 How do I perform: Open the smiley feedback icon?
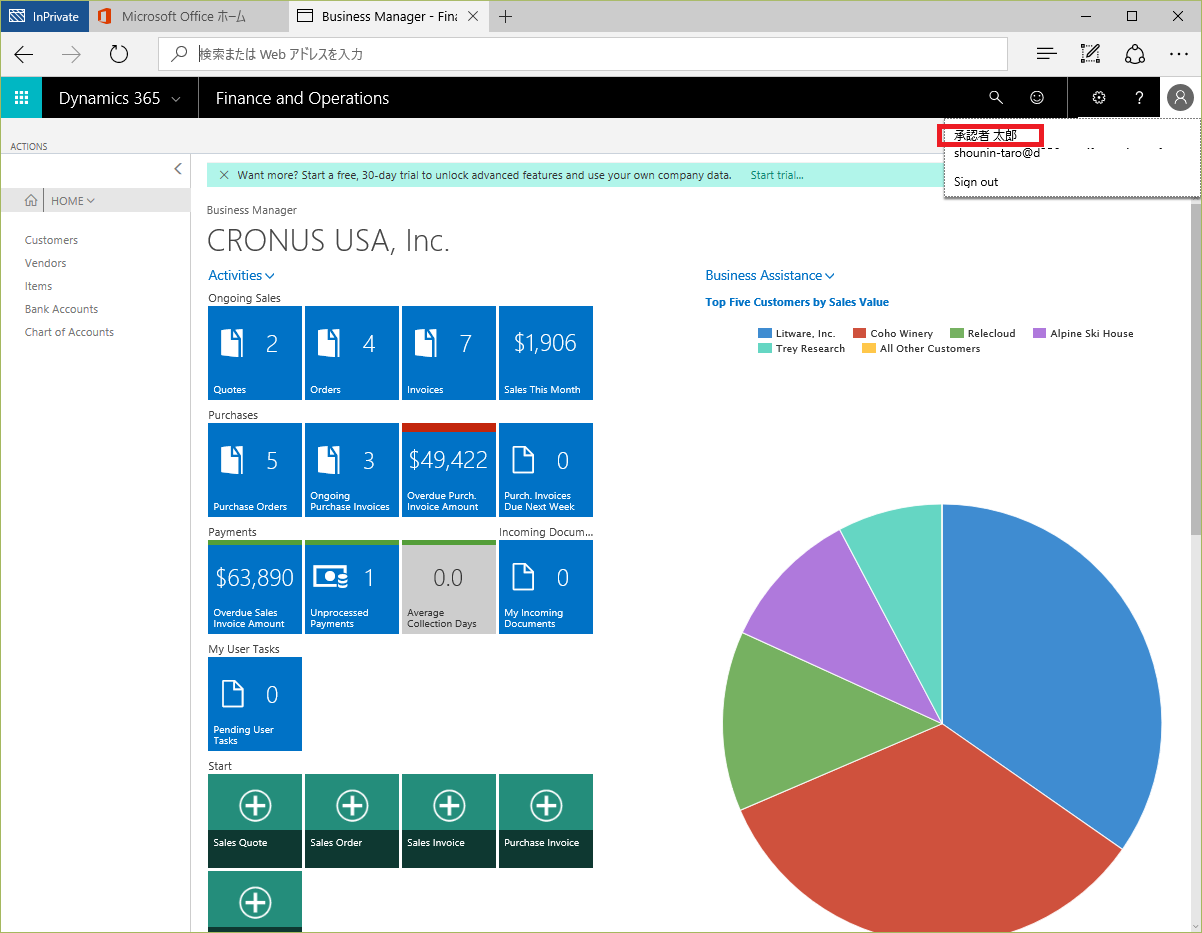[x=1037, y=98]
